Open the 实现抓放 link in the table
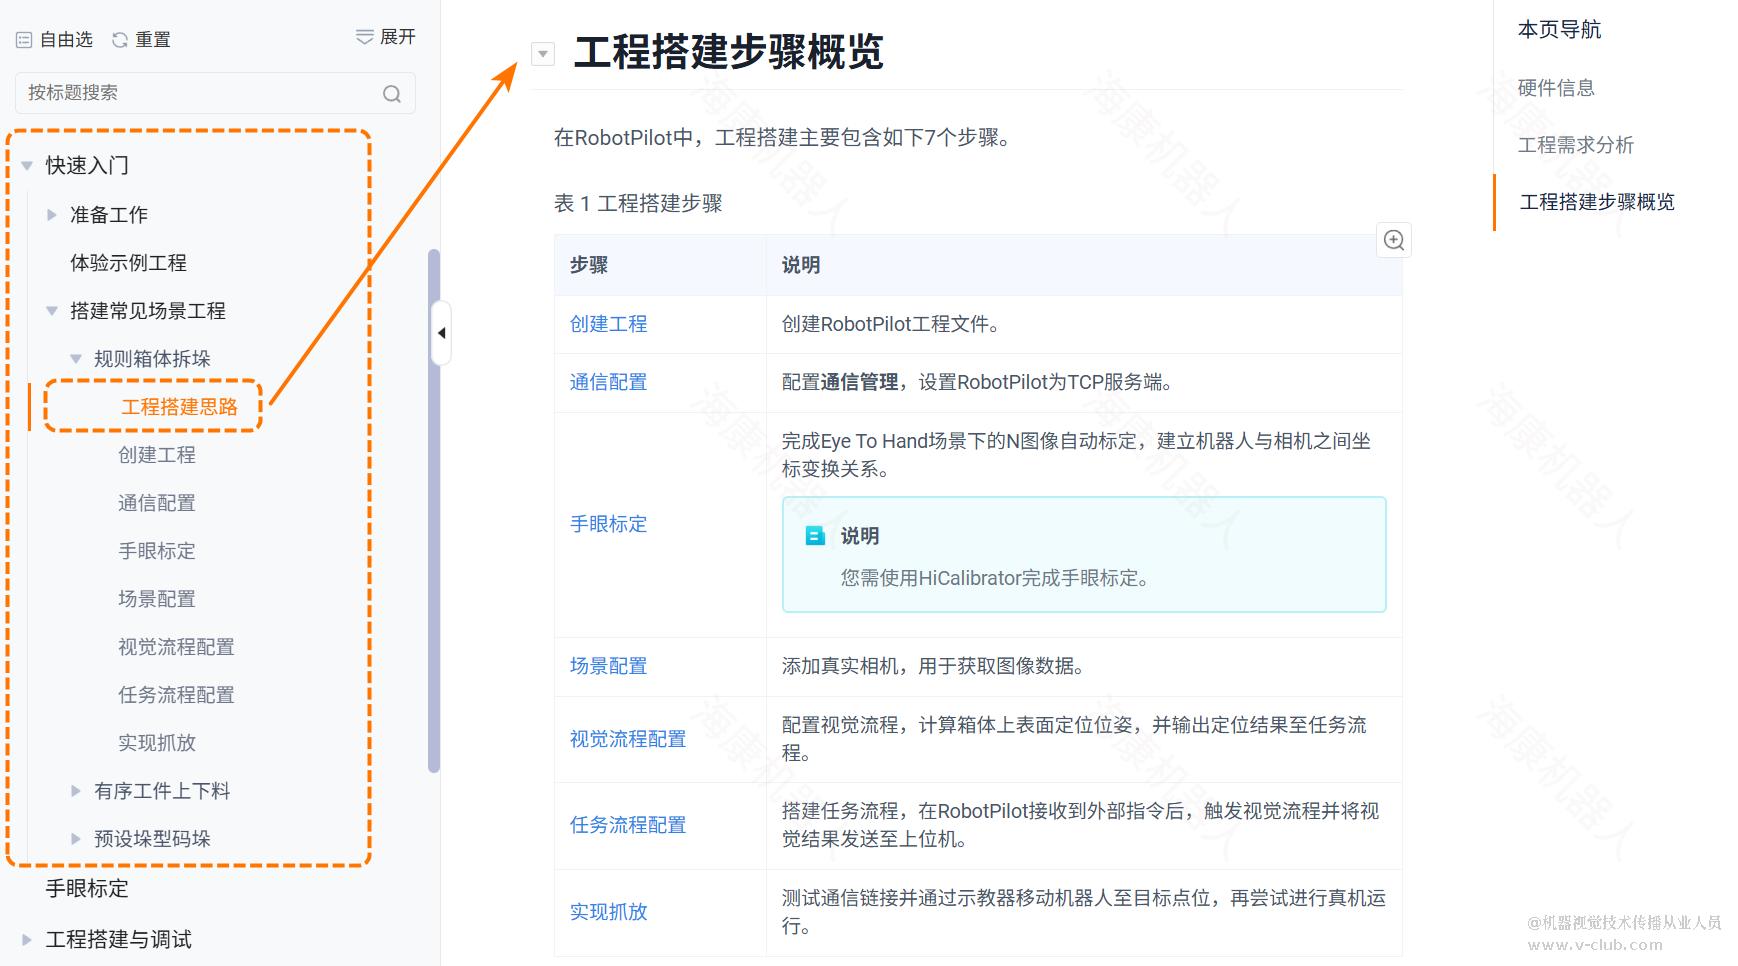The image size is (1738, 966). (607, 912)
